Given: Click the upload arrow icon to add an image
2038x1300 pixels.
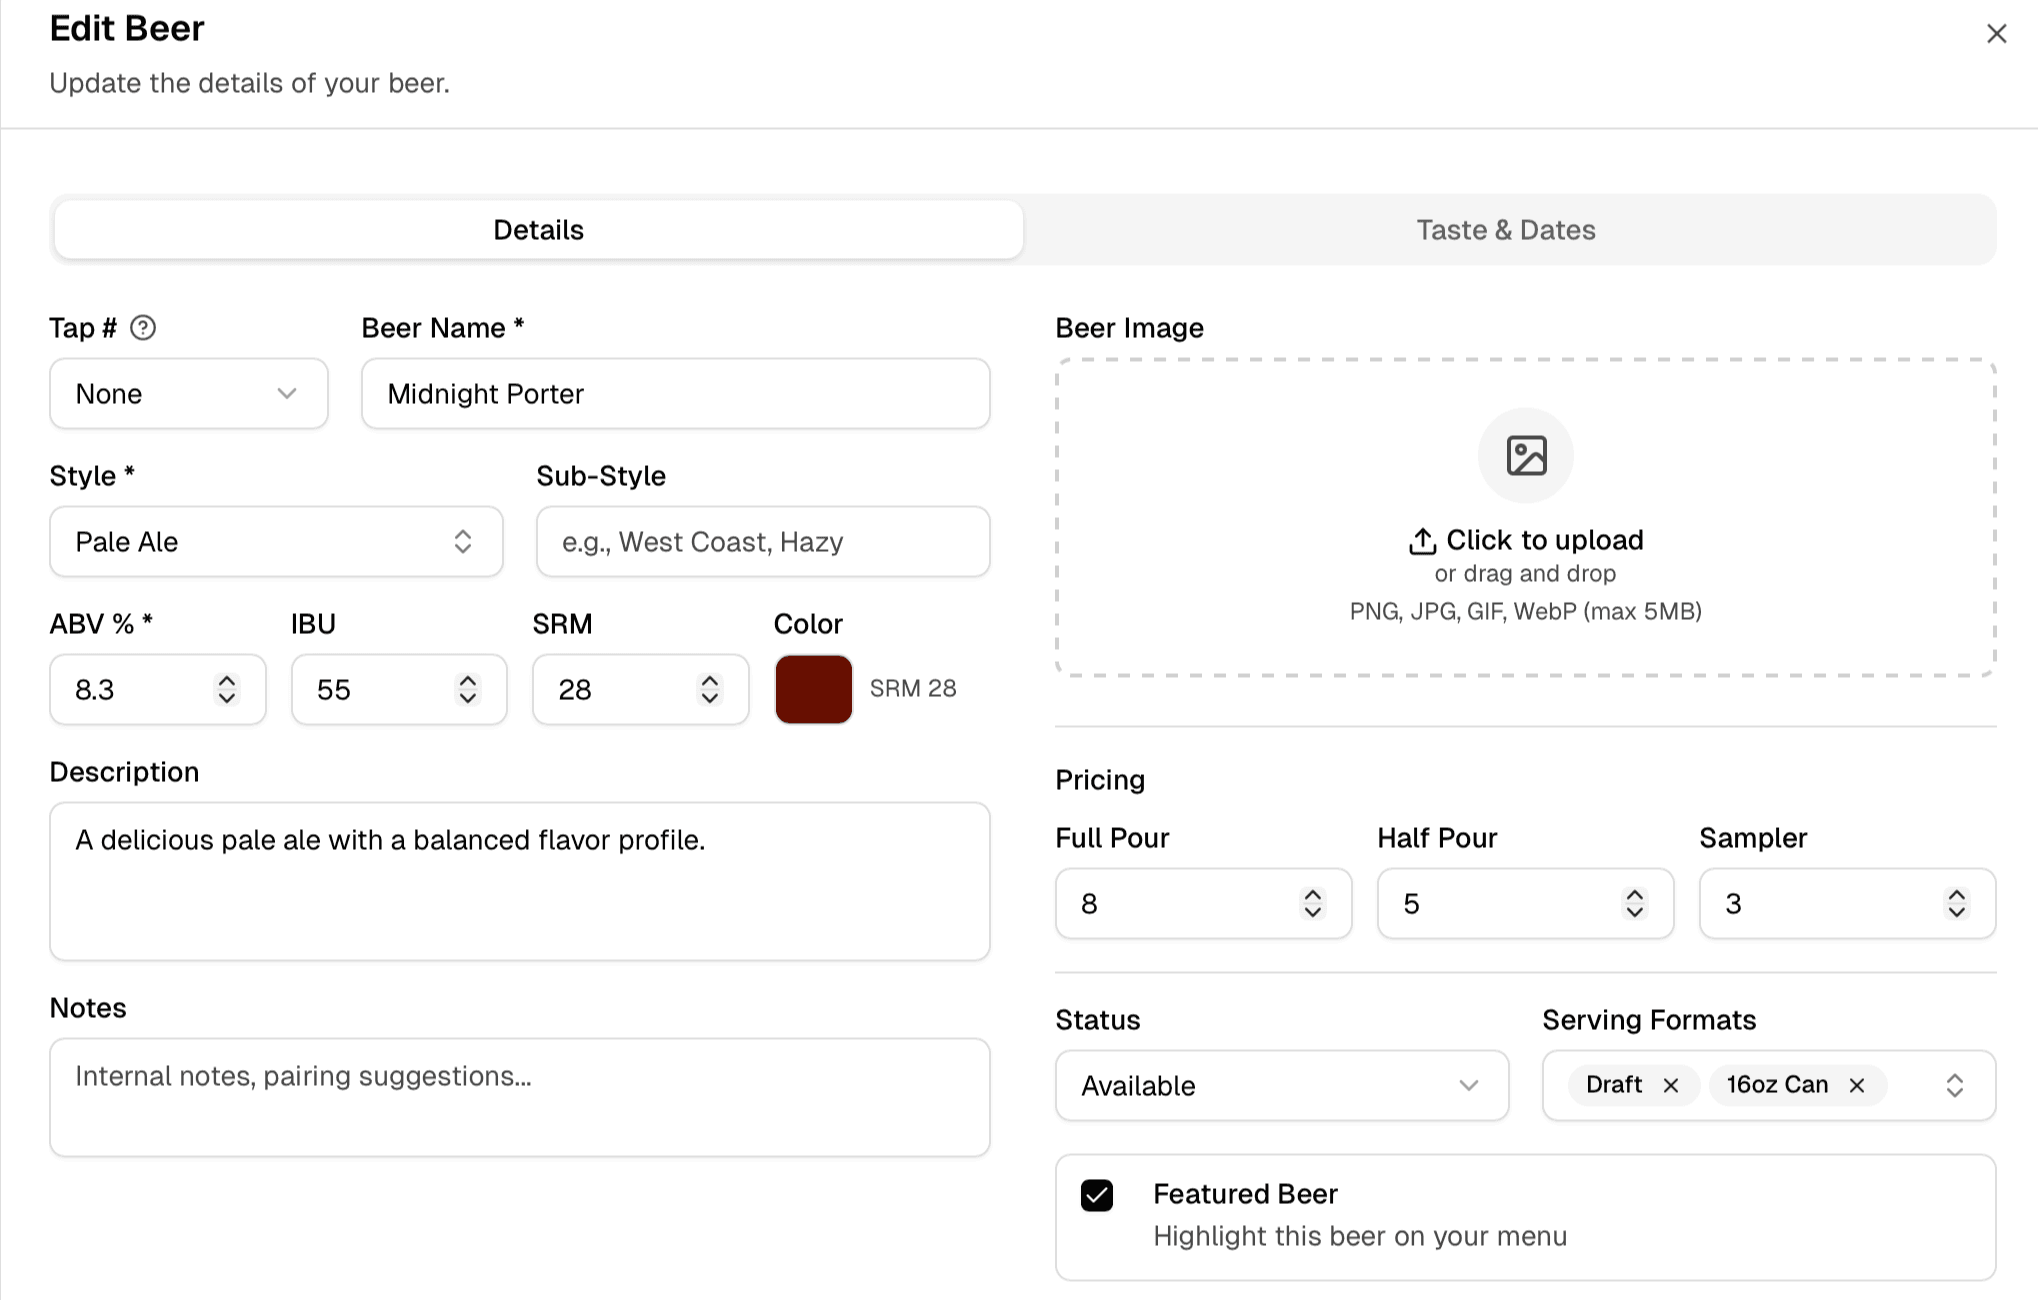Looking at the screenshot, I should pos(1421,539).
